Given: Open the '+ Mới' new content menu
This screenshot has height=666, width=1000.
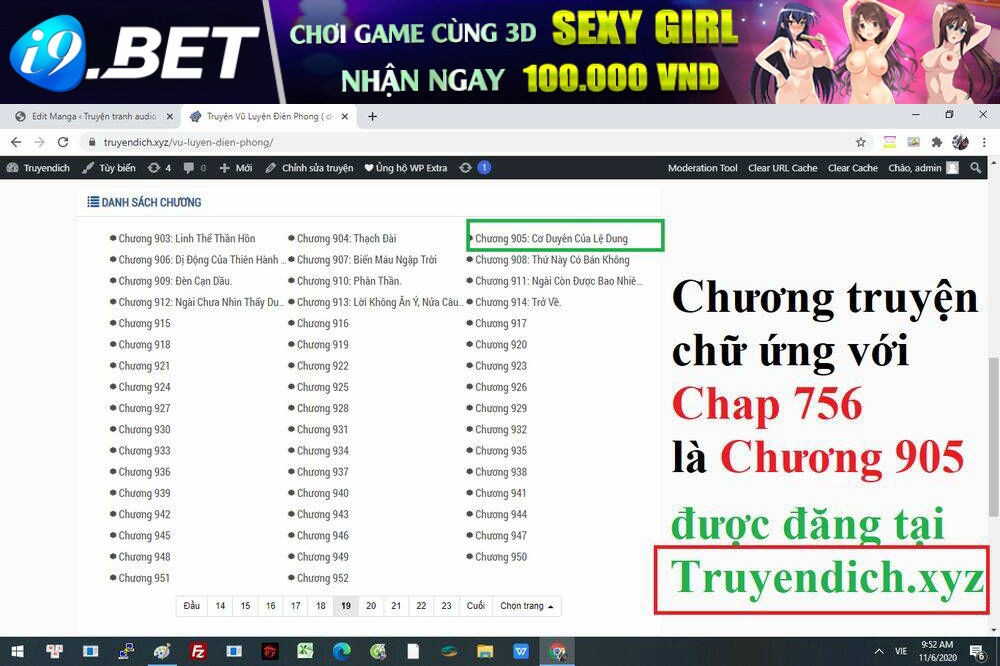Looking at the screenshot, I should pyautogui.click(x=236, y=168).
